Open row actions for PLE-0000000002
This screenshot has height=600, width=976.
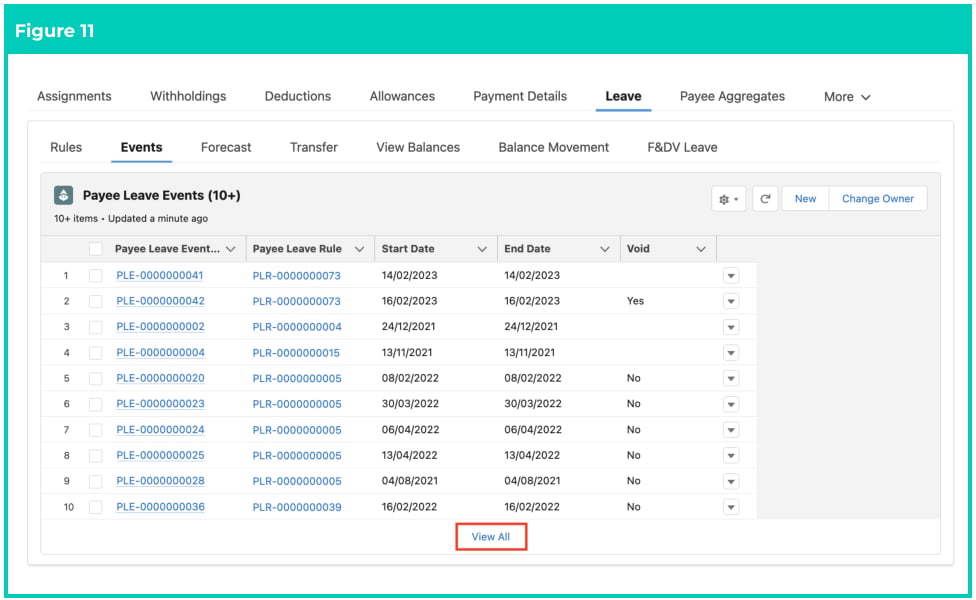tap(731, 327)
